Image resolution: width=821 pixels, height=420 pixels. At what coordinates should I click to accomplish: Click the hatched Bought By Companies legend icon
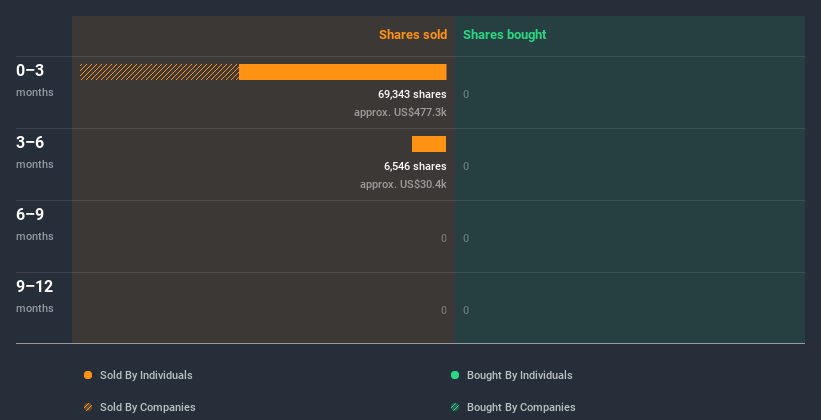click(455, 407)
